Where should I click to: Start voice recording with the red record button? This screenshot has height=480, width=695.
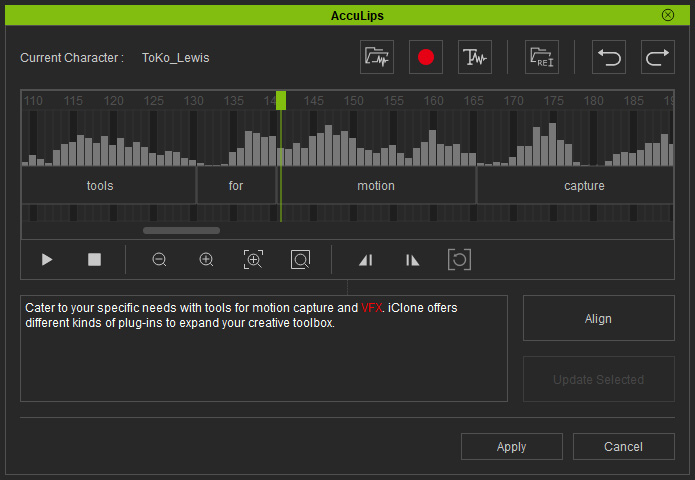[x=426, y=58]
